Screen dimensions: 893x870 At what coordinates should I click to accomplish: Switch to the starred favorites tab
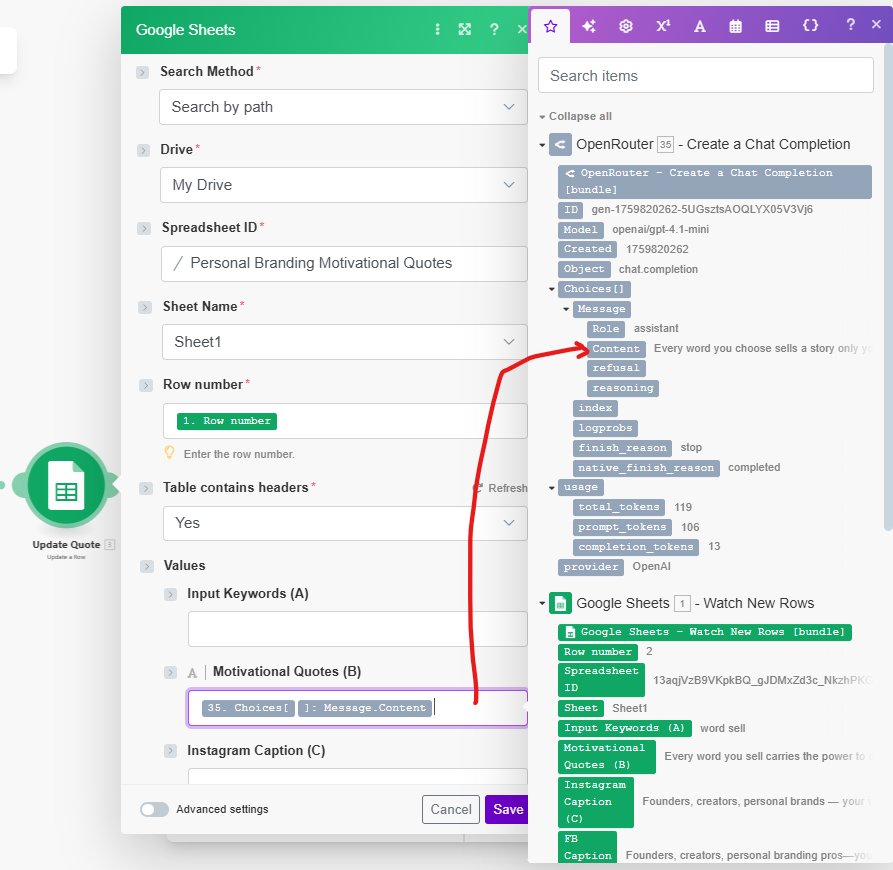click(550, 26)
